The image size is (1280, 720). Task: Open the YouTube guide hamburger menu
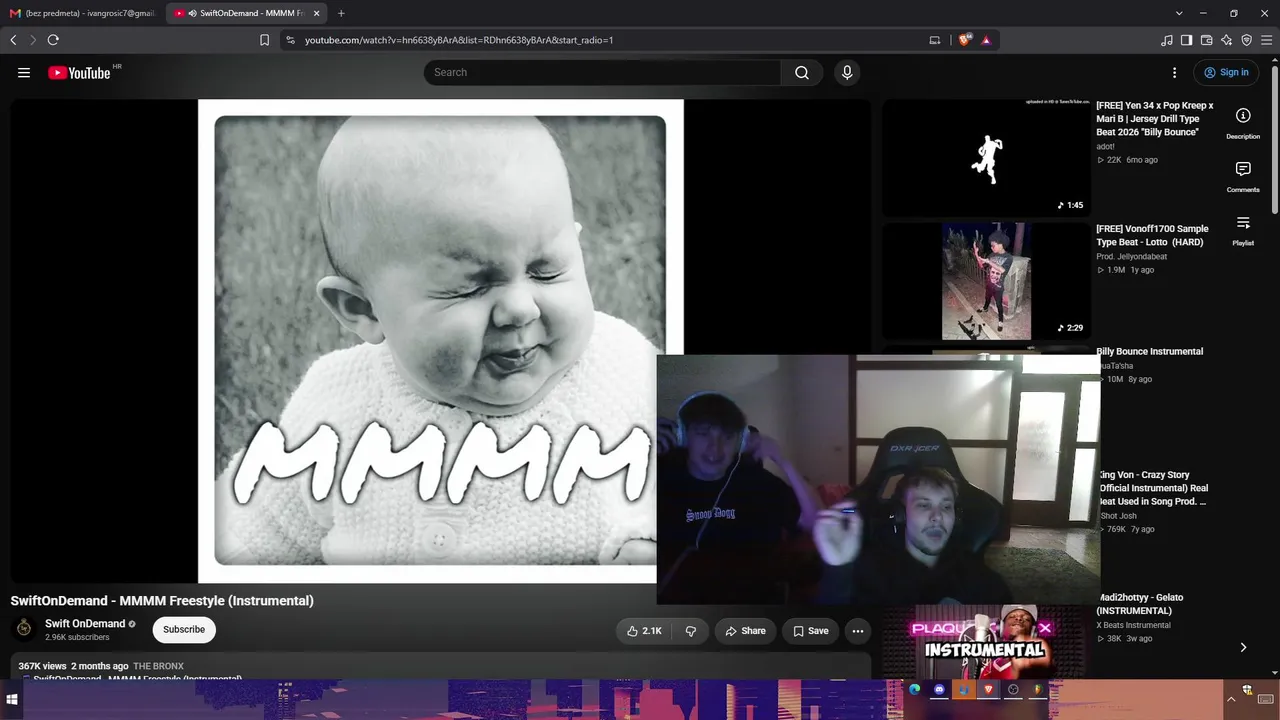[x=24, y=72]
